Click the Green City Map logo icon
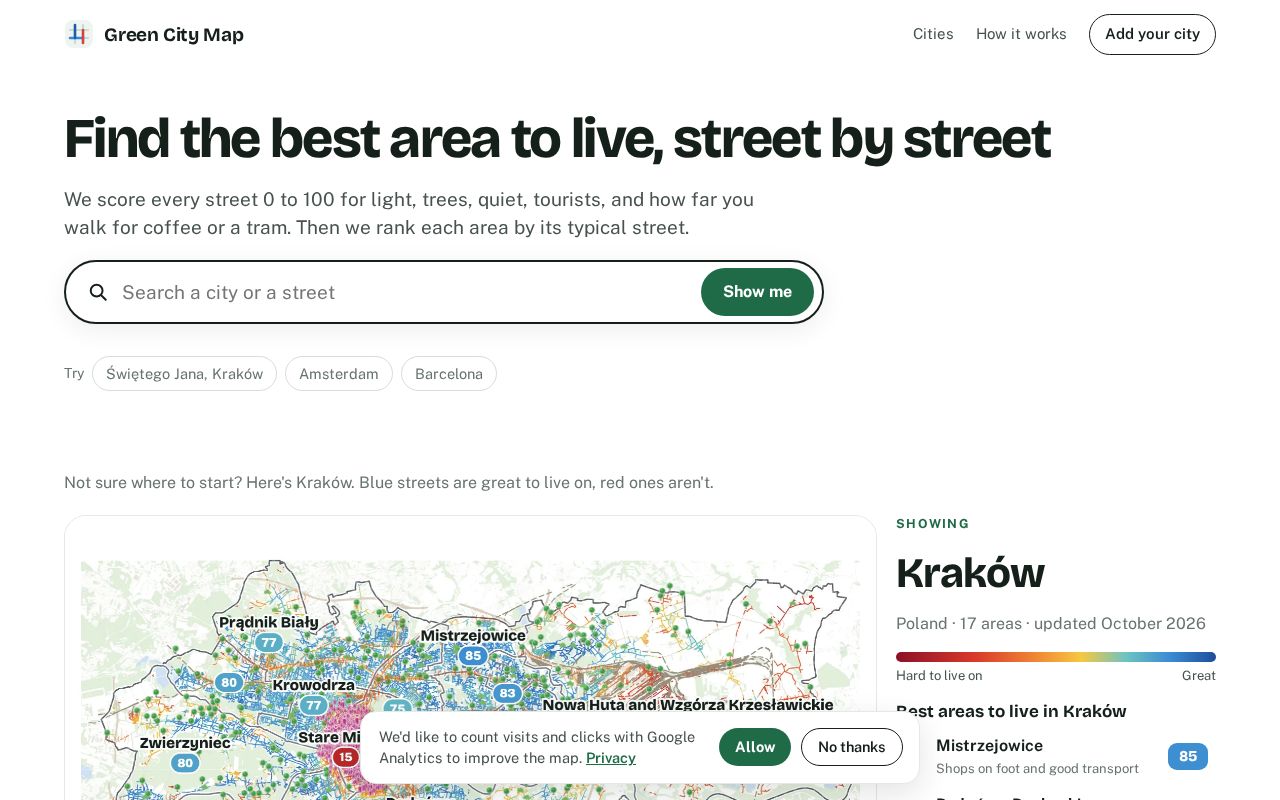The width and height of the screenshot is (1280, 800). (79, 34)
